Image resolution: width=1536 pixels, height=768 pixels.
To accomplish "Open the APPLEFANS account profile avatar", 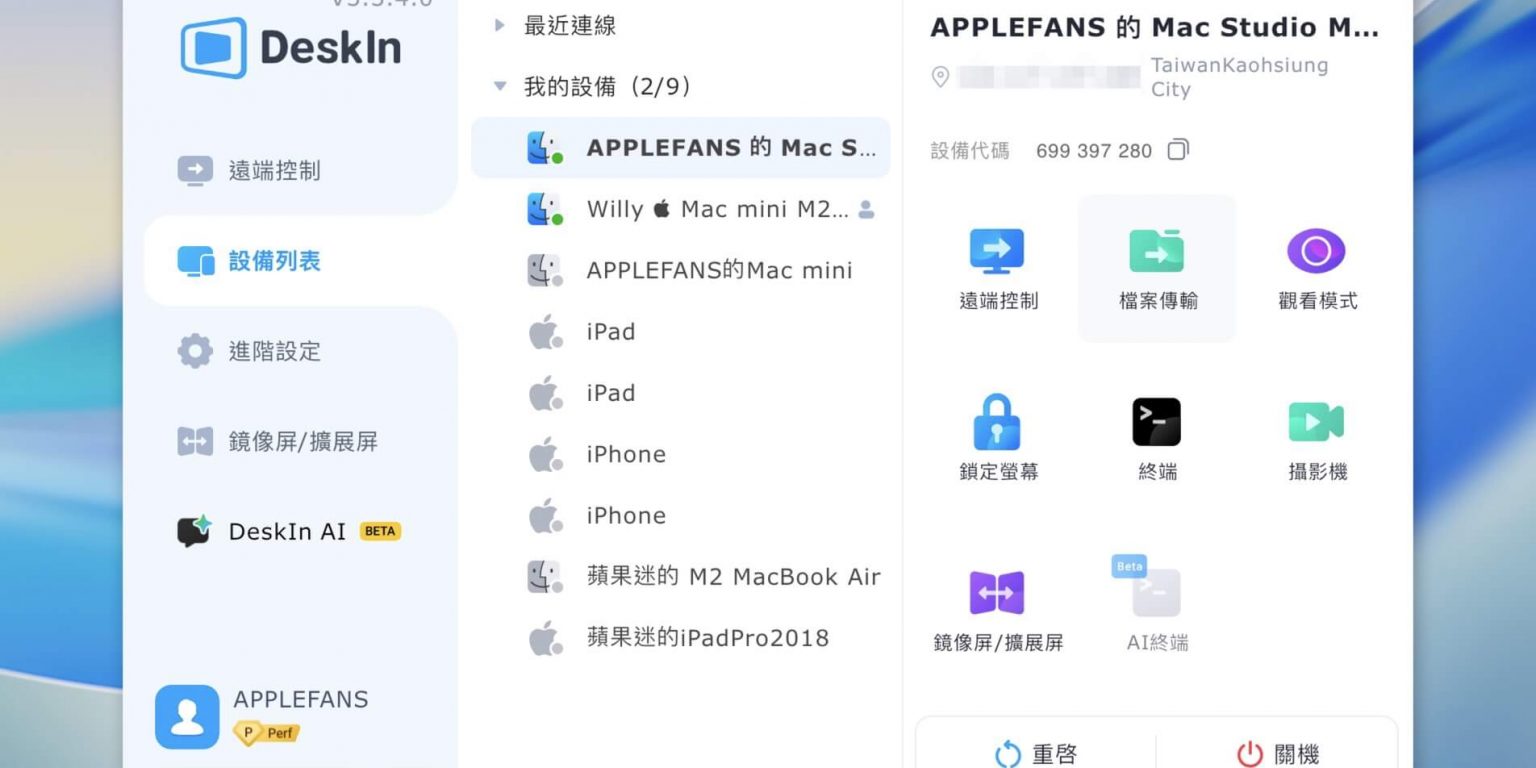I will pyautogui.click(x=187, y=716).
